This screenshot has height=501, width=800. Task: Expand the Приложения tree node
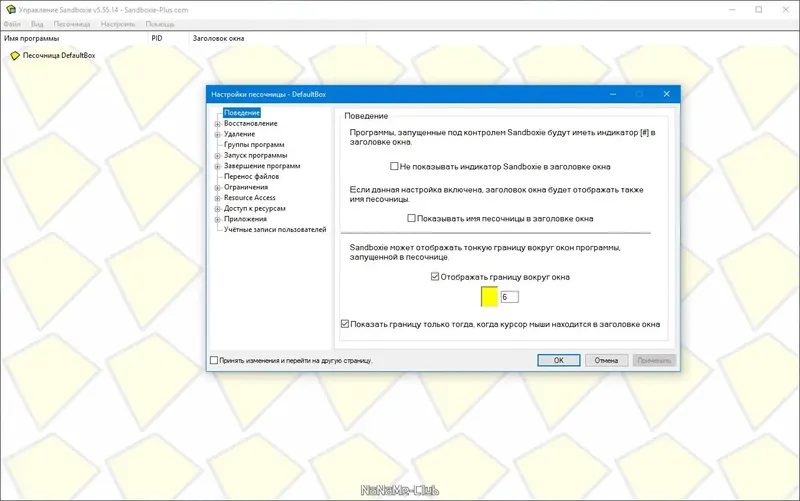pos(218,220)
